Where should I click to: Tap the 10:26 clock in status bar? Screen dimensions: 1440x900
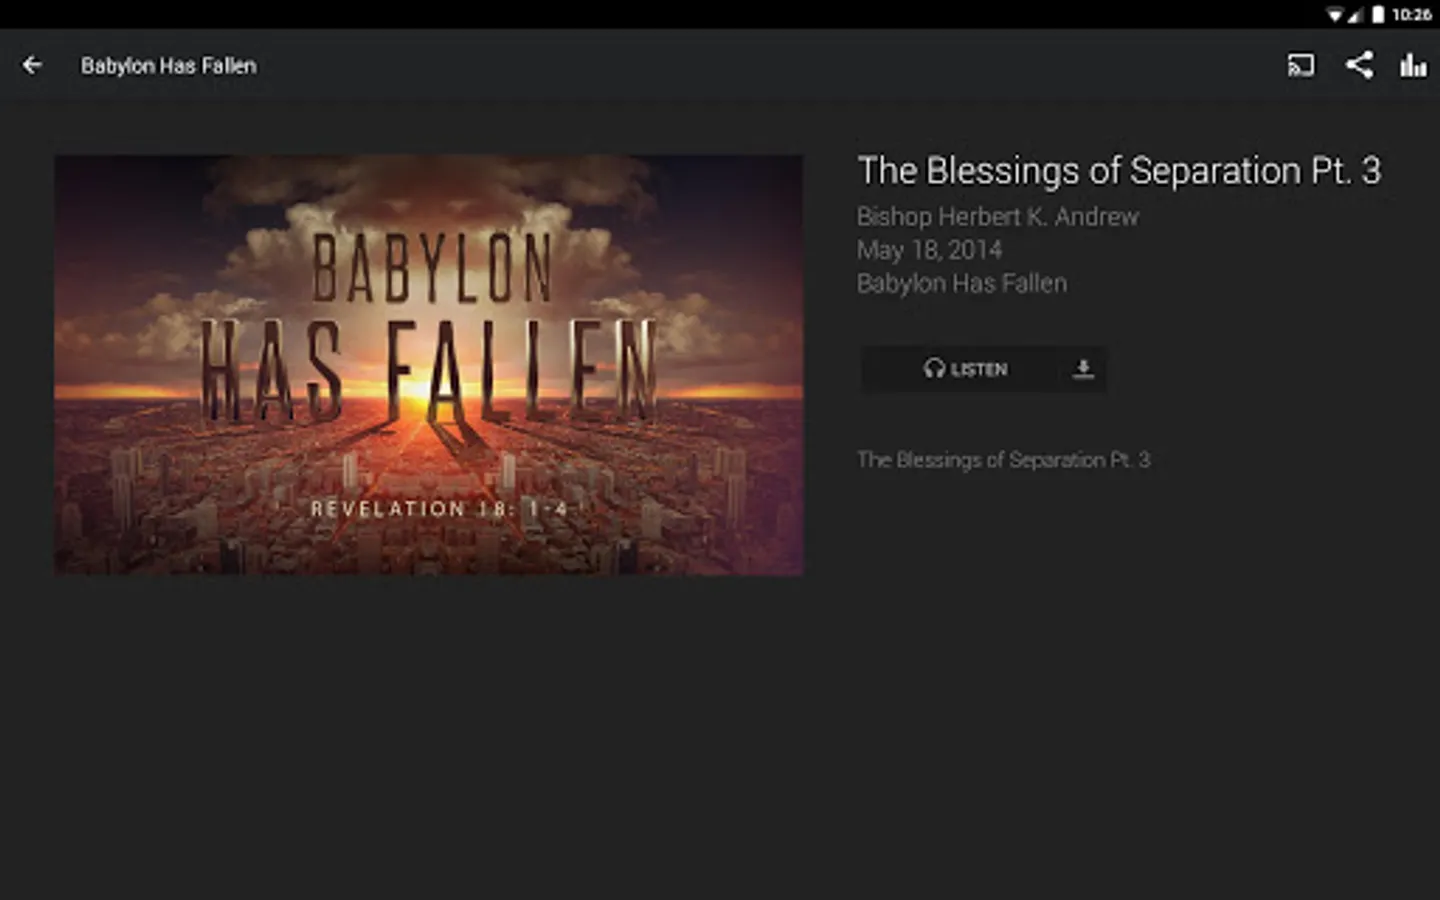(x=1411, y=14)
